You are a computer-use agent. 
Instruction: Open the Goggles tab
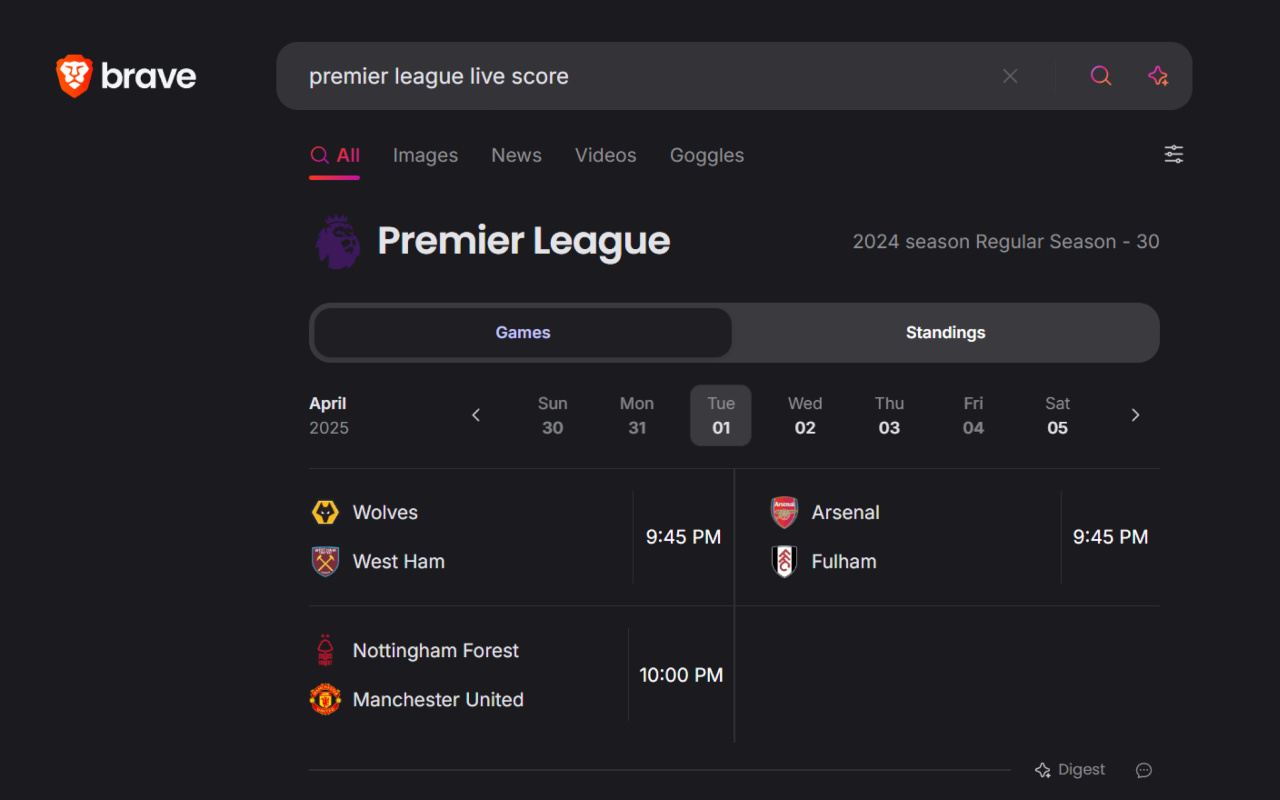click(706, 155)
